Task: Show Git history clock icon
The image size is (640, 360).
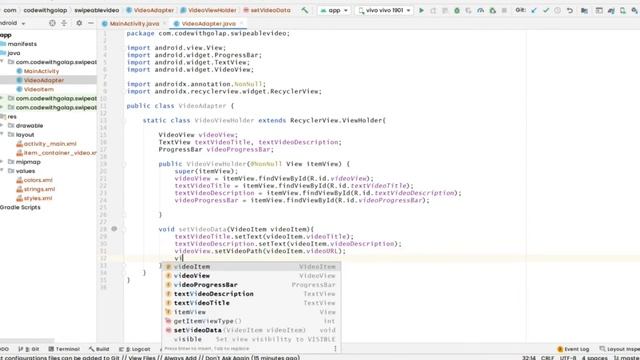Action: (x=557, y=10)
